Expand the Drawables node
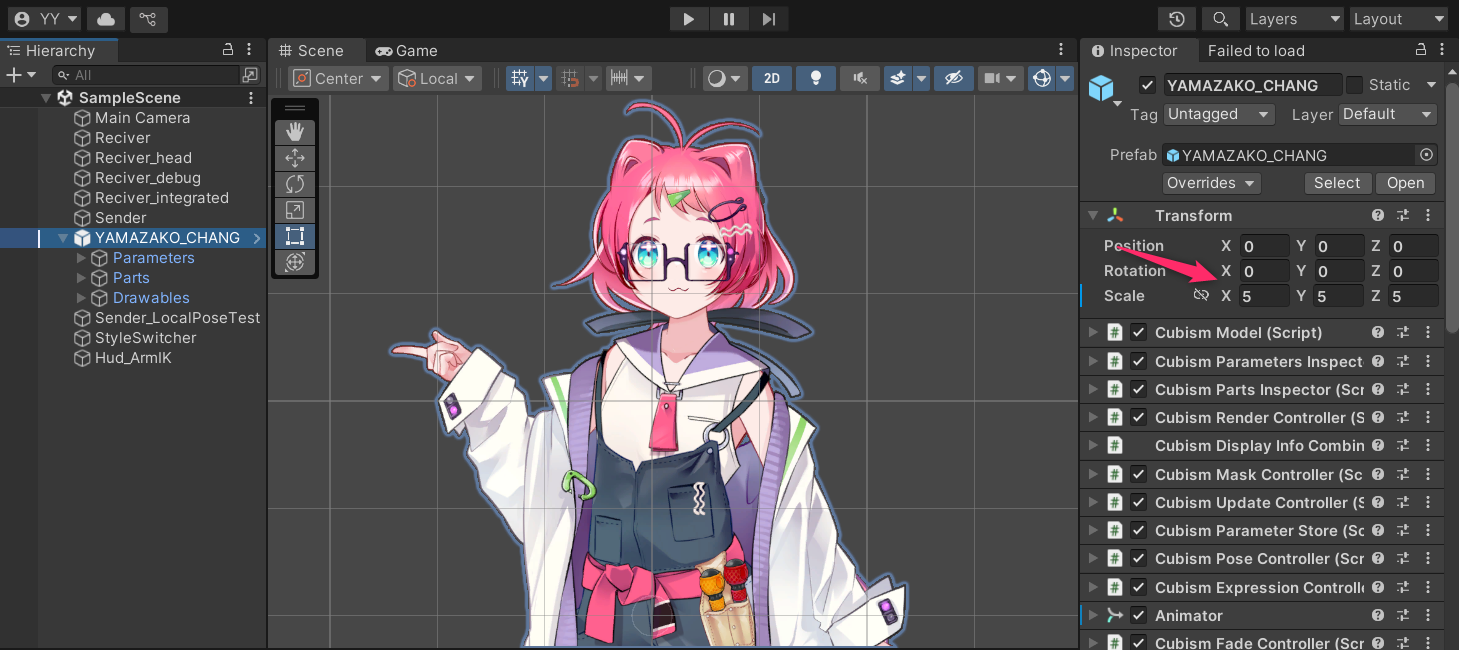 [x=82, y=298]
